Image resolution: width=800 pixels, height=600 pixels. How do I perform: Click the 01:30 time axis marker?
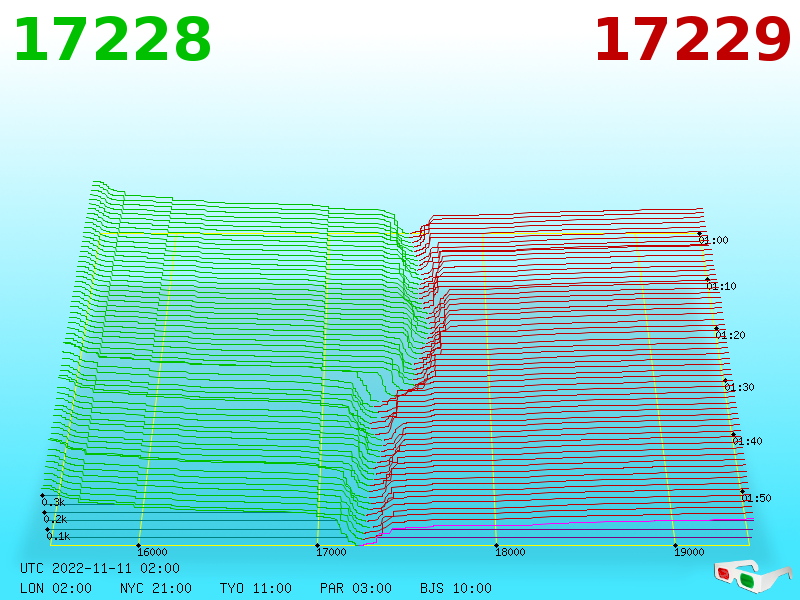click(x=739, y=387)
